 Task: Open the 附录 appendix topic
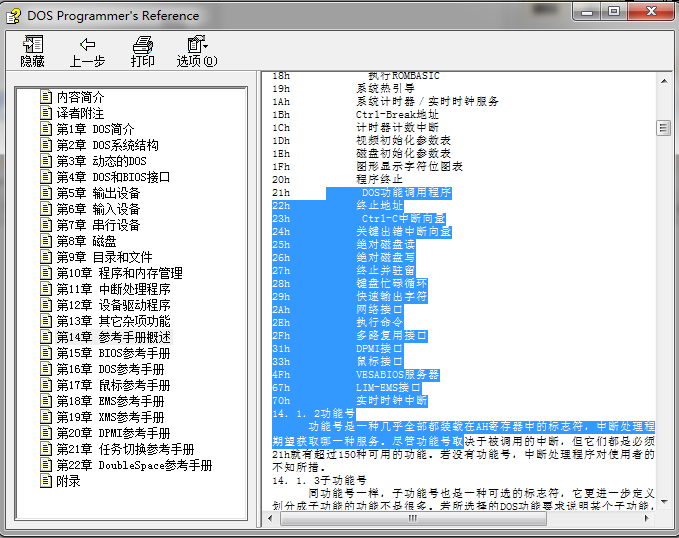tap(68, 482)
